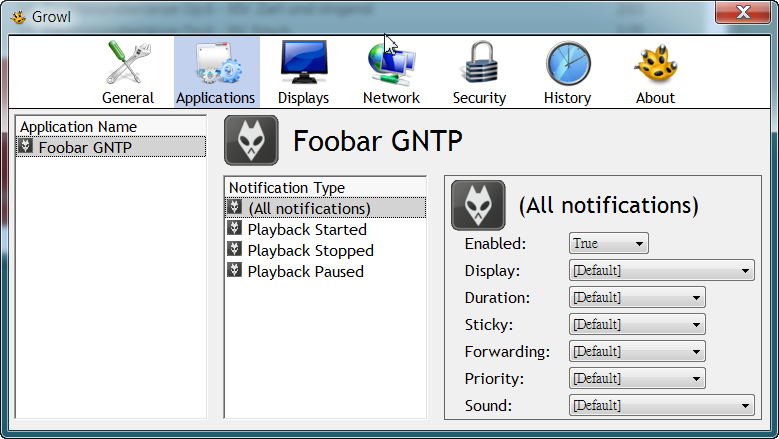This screenshot has width=779, height=439.
Task: Open the Sound dropdown
Action: 661,405
